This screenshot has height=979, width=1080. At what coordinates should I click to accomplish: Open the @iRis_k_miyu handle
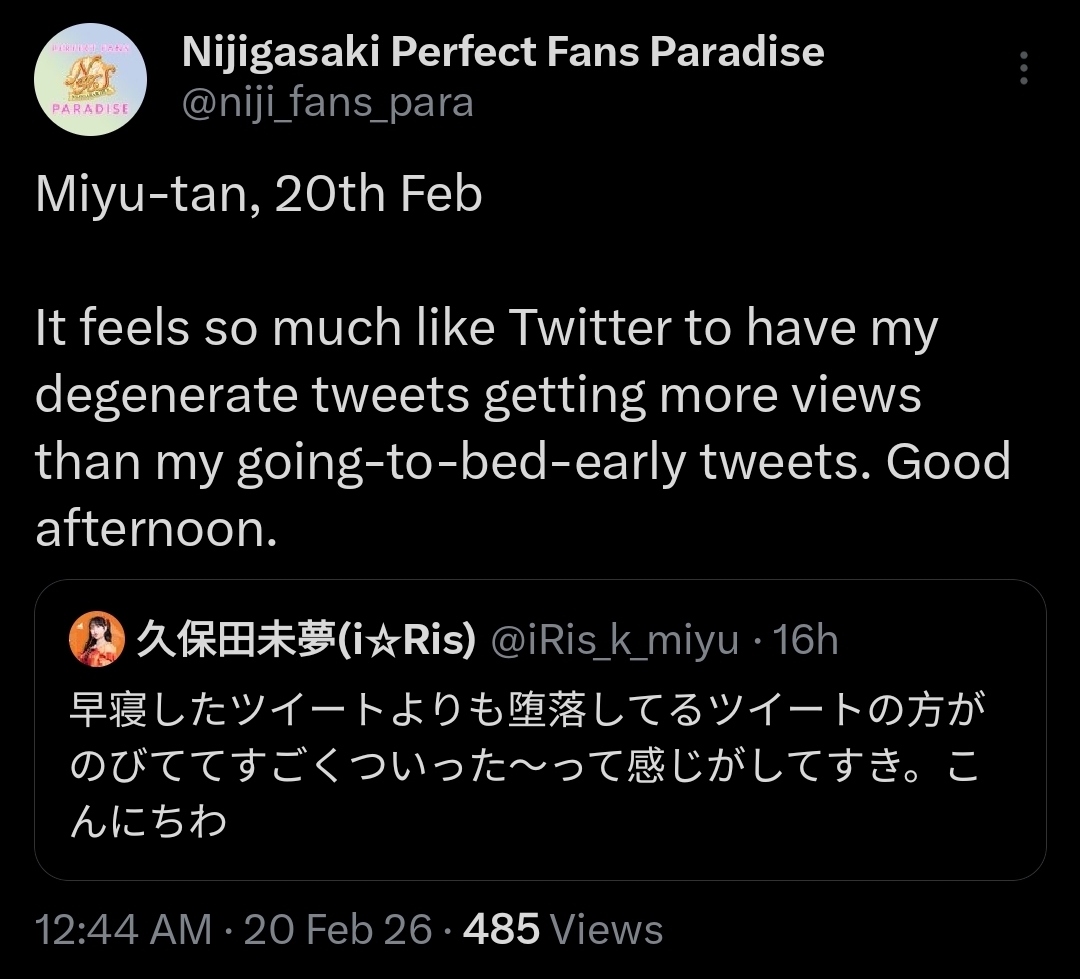[x=614, y=640]
